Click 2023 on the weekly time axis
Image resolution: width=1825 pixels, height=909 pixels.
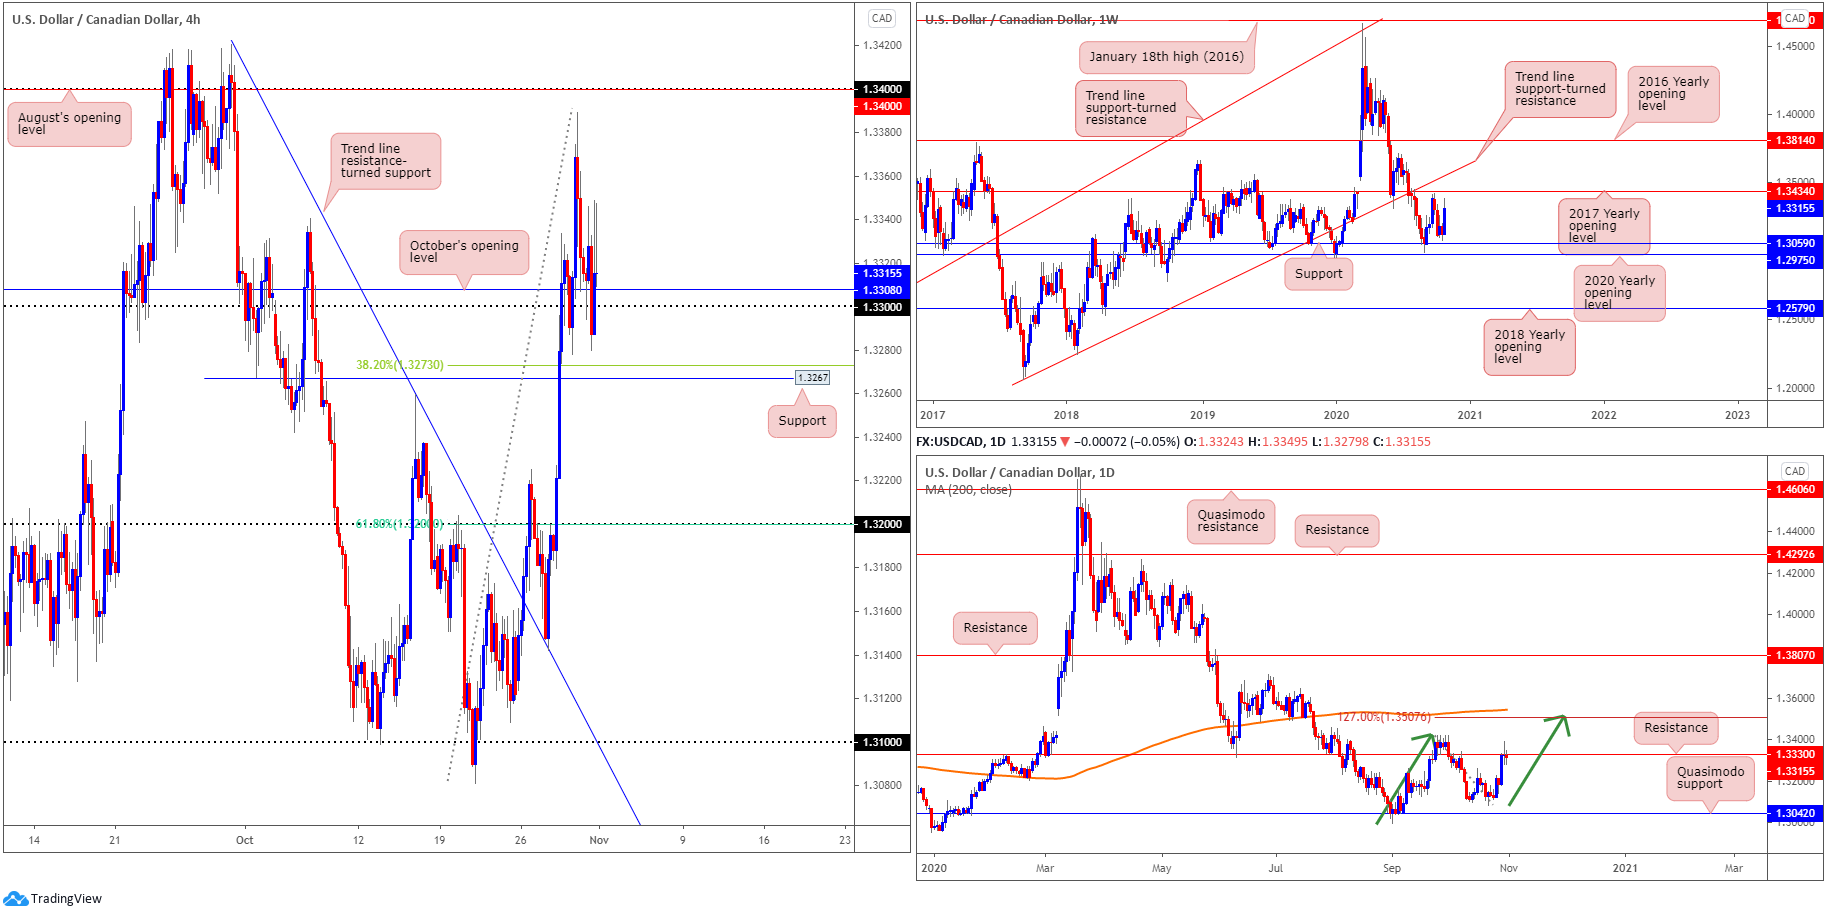pos(1737,415)
